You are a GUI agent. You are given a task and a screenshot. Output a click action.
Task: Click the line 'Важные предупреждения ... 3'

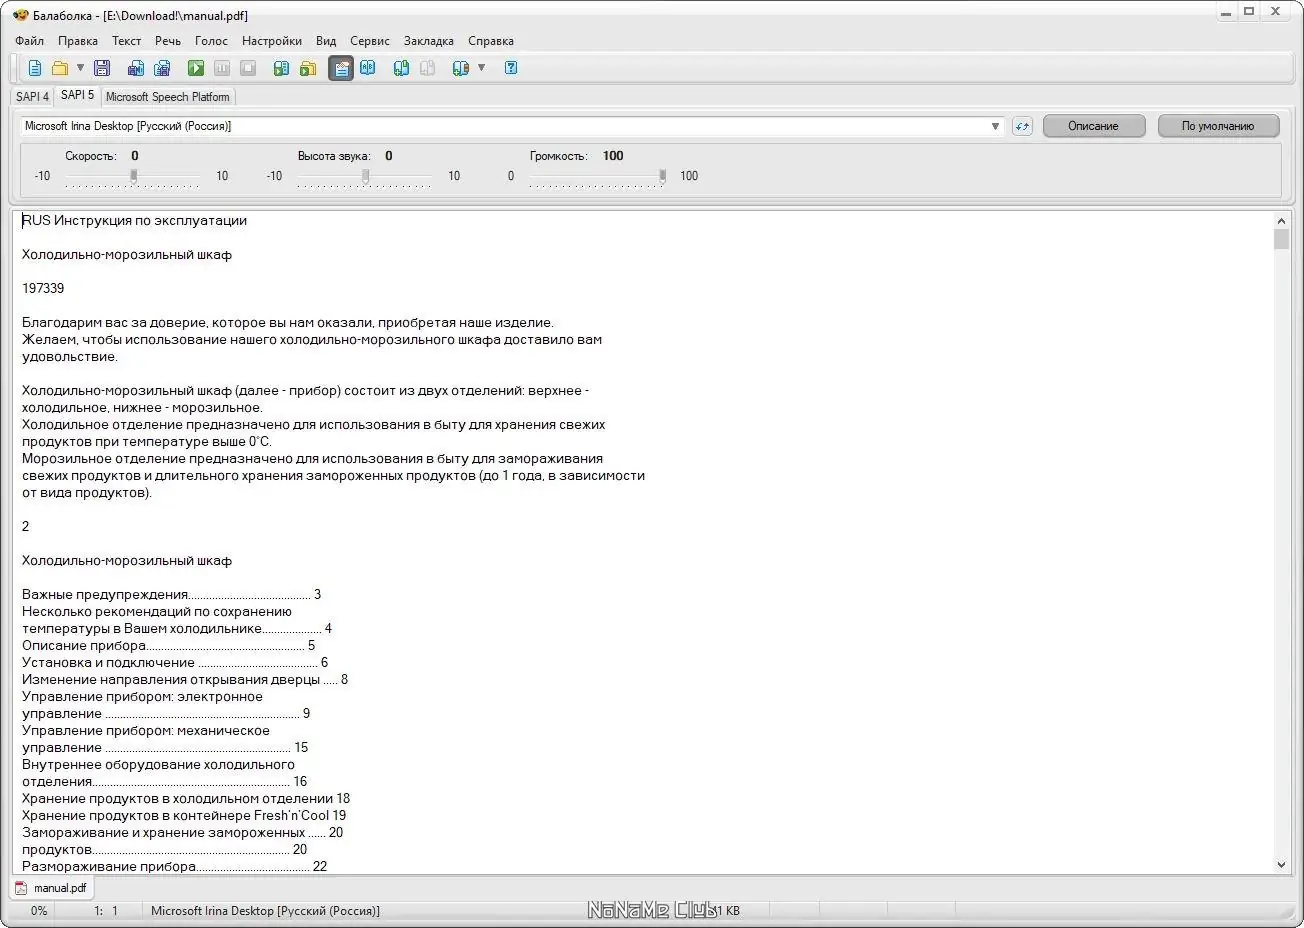[171, 595]
